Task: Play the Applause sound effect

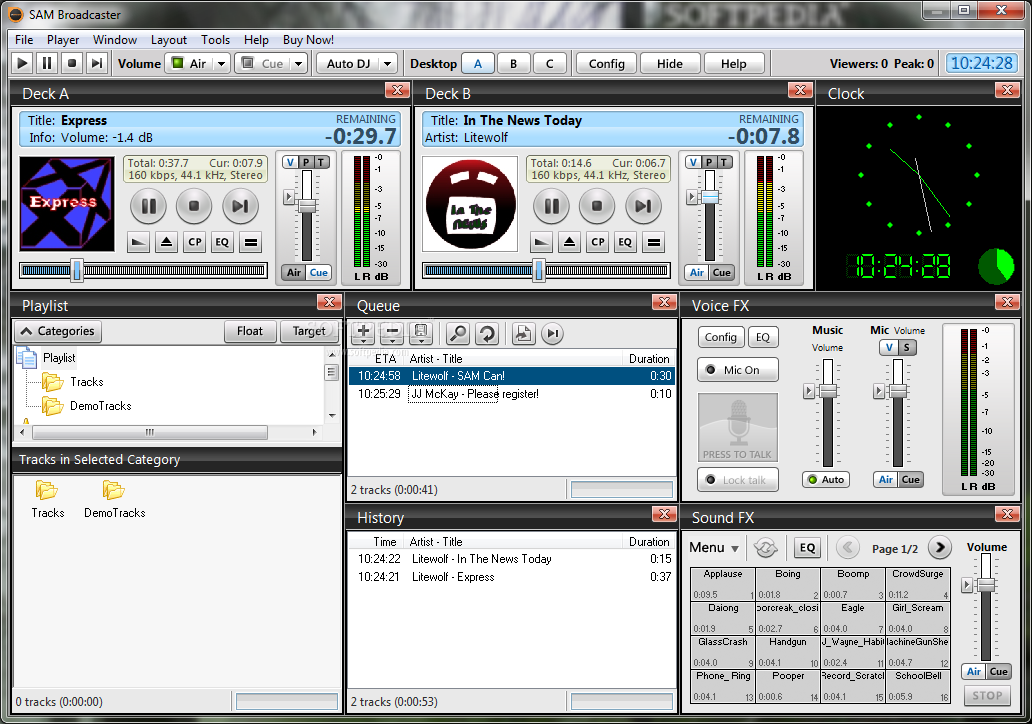Action: tap(722, 580)
